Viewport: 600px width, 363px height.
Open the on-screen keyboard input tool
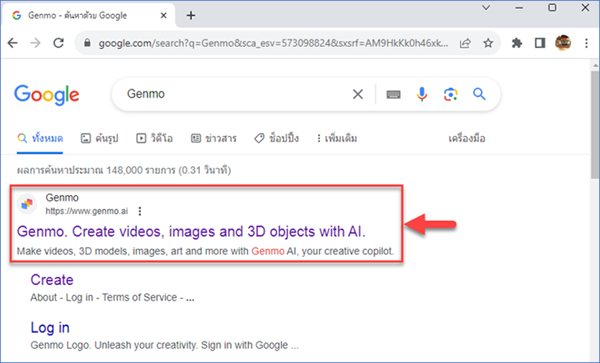pos(393,94)
